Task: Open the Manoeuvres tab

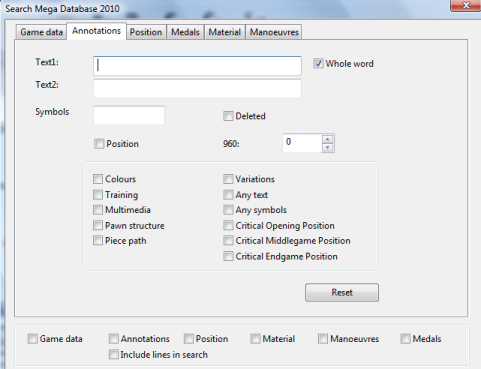Action: pyautogui.click(x=274, y=32)
